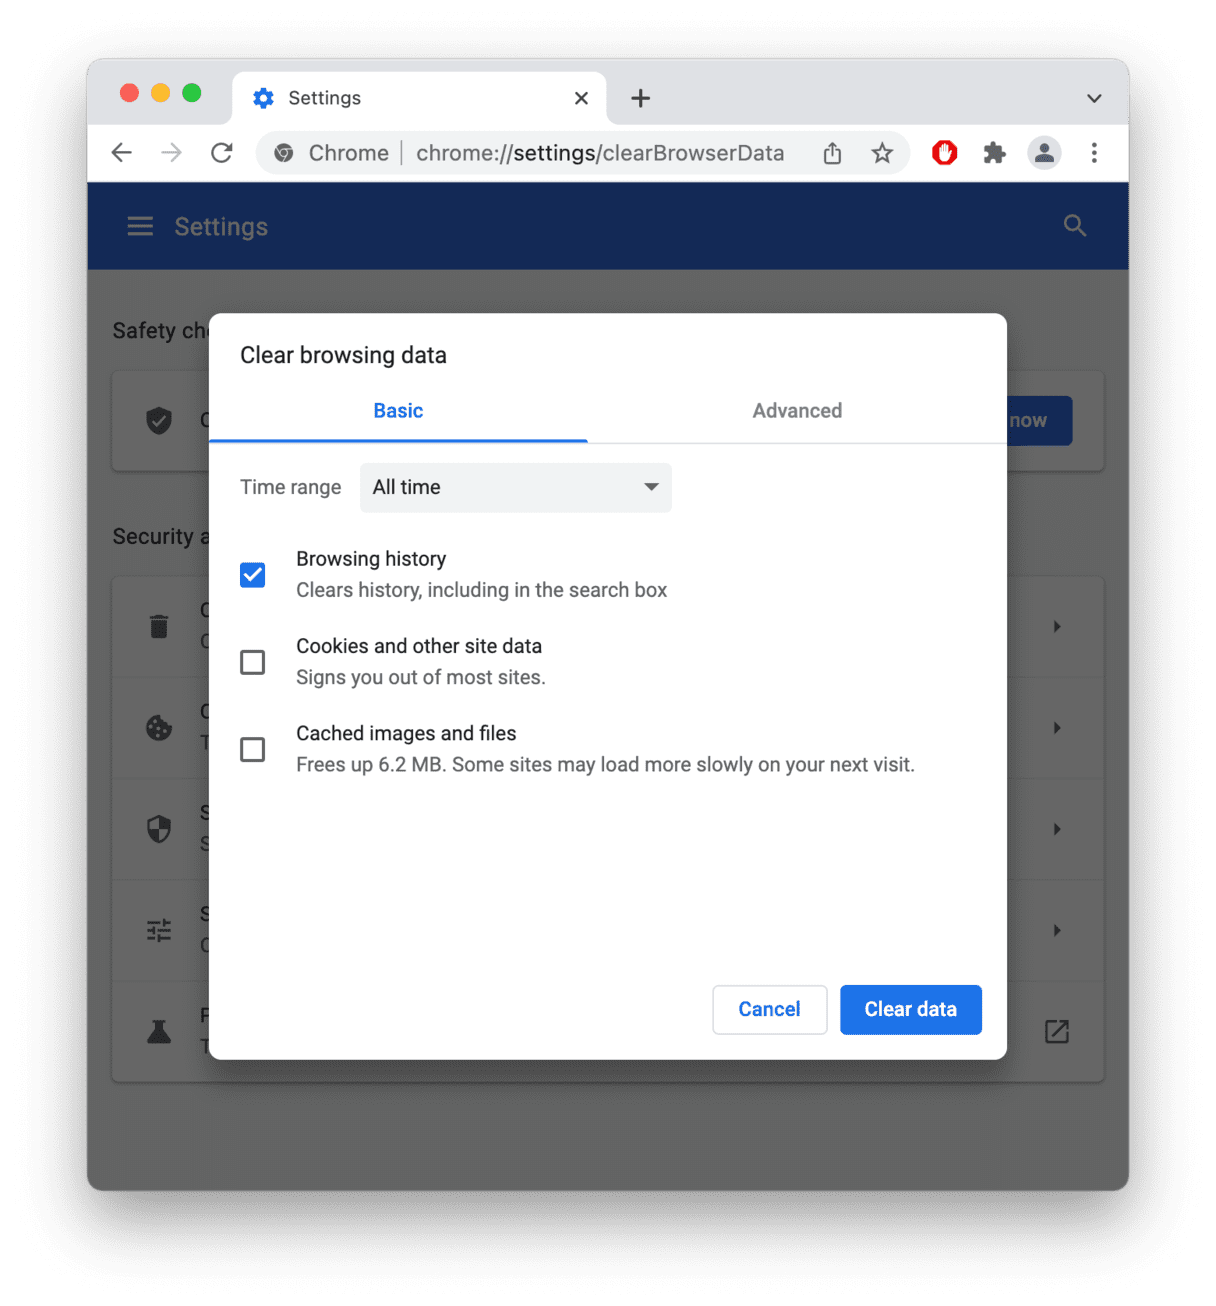Click the macOS yellow minimize button
The image size is (1216, 1306).
[x=160, y=93]
